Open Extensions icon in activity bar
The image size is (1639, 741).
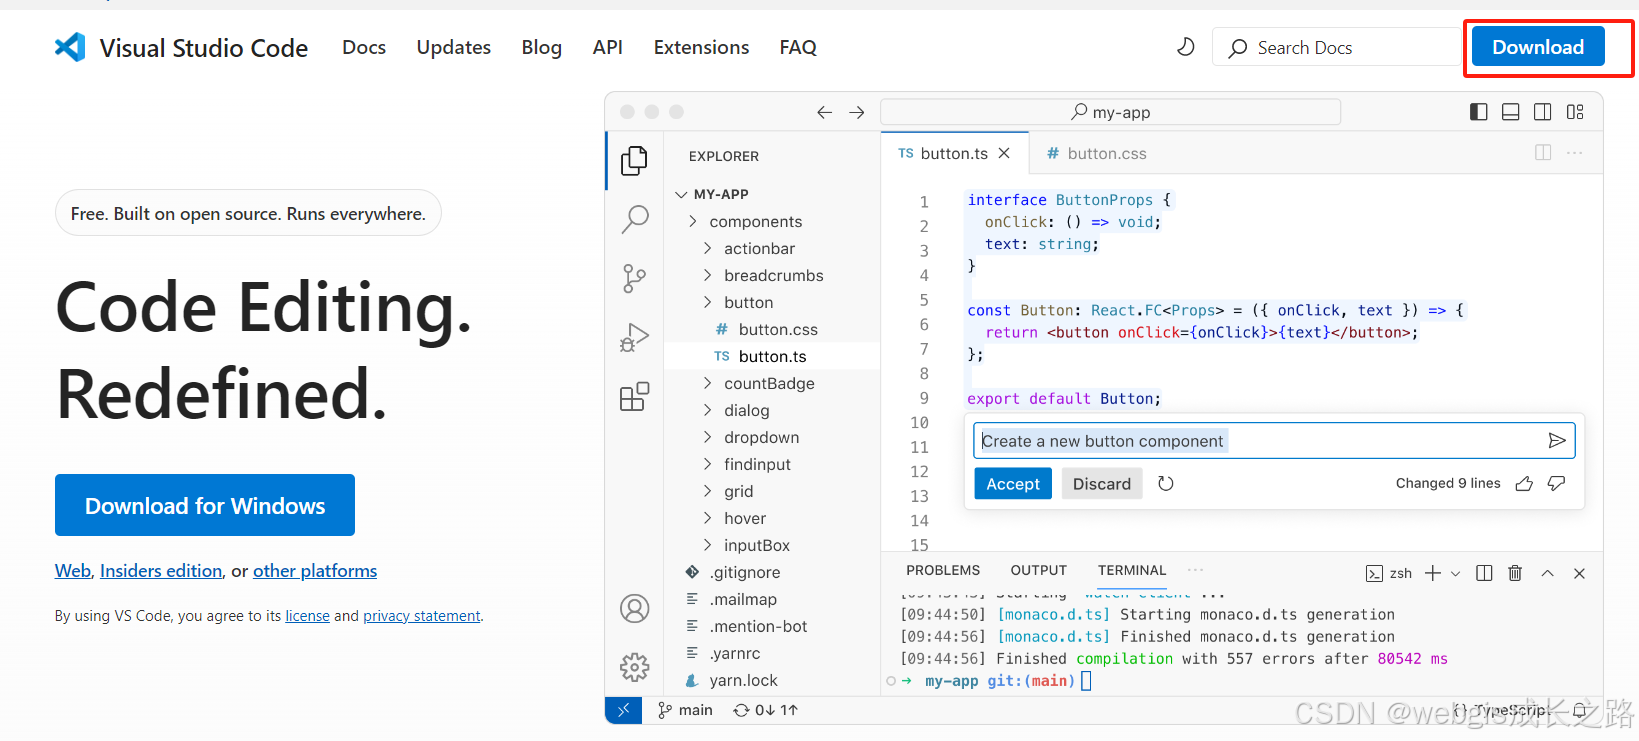pos(634,397)
